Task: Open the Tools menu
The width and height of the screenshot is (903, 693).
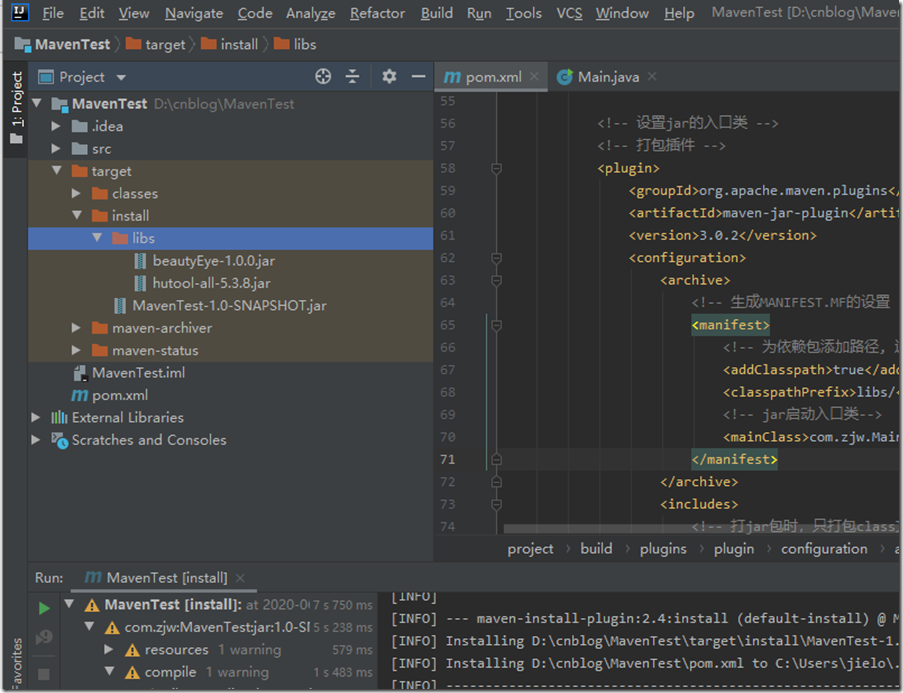Action: [523, 13]
